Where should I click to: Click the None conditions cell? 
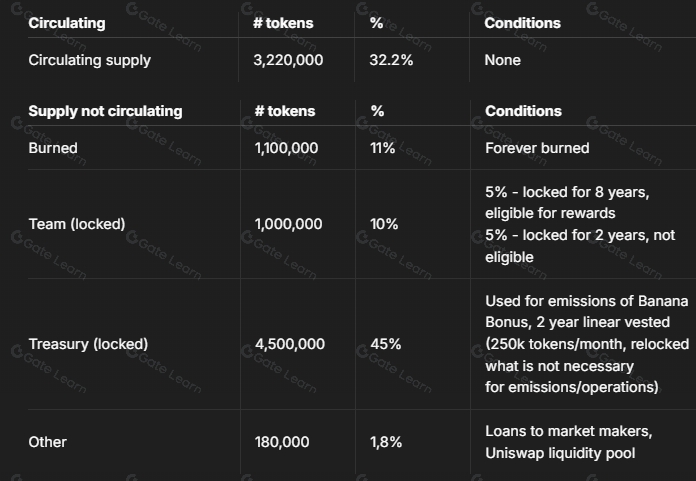tap(502, 60)
